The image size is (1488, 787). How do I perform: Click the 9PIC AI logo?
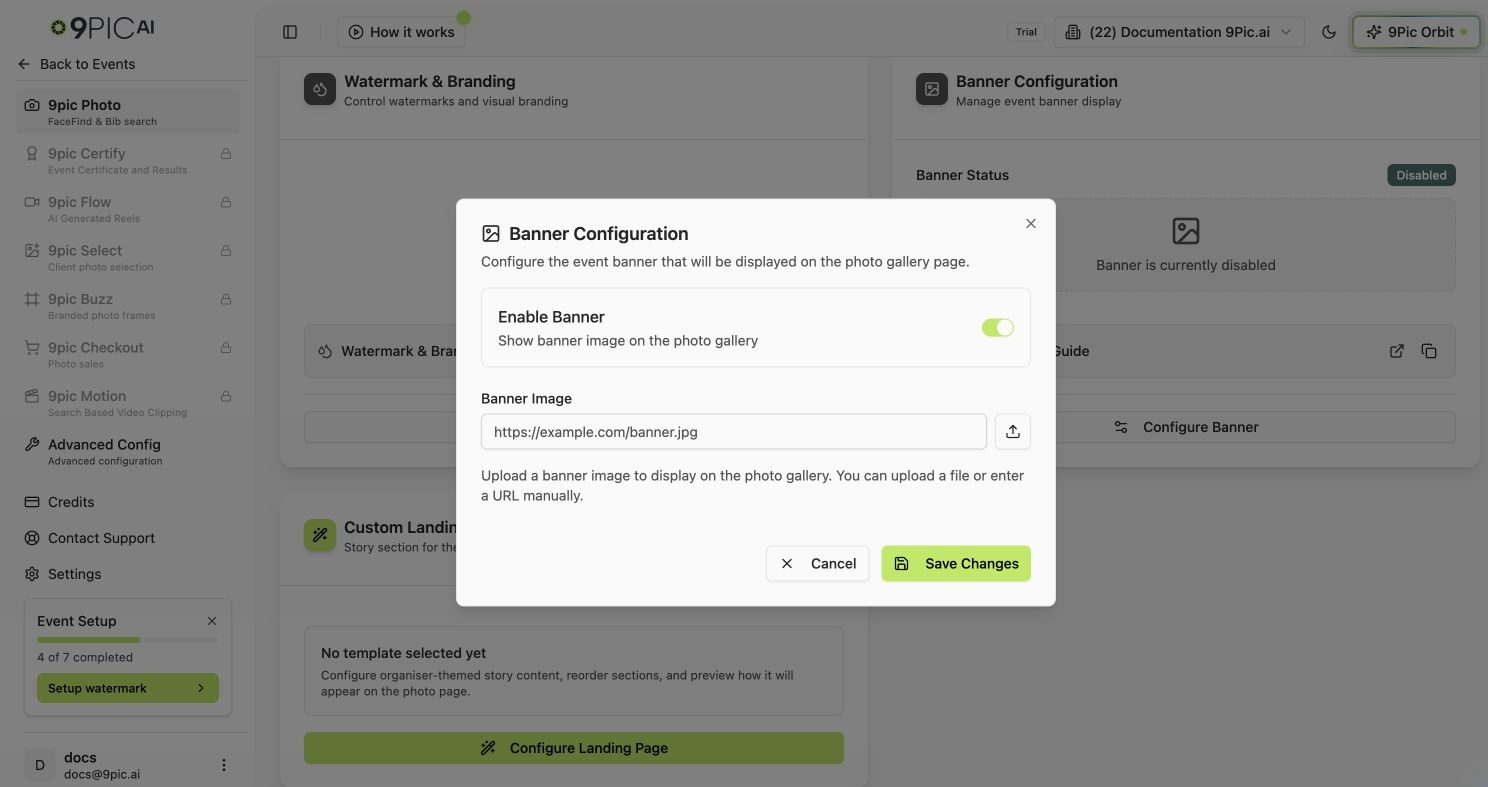tap(103, 28)
